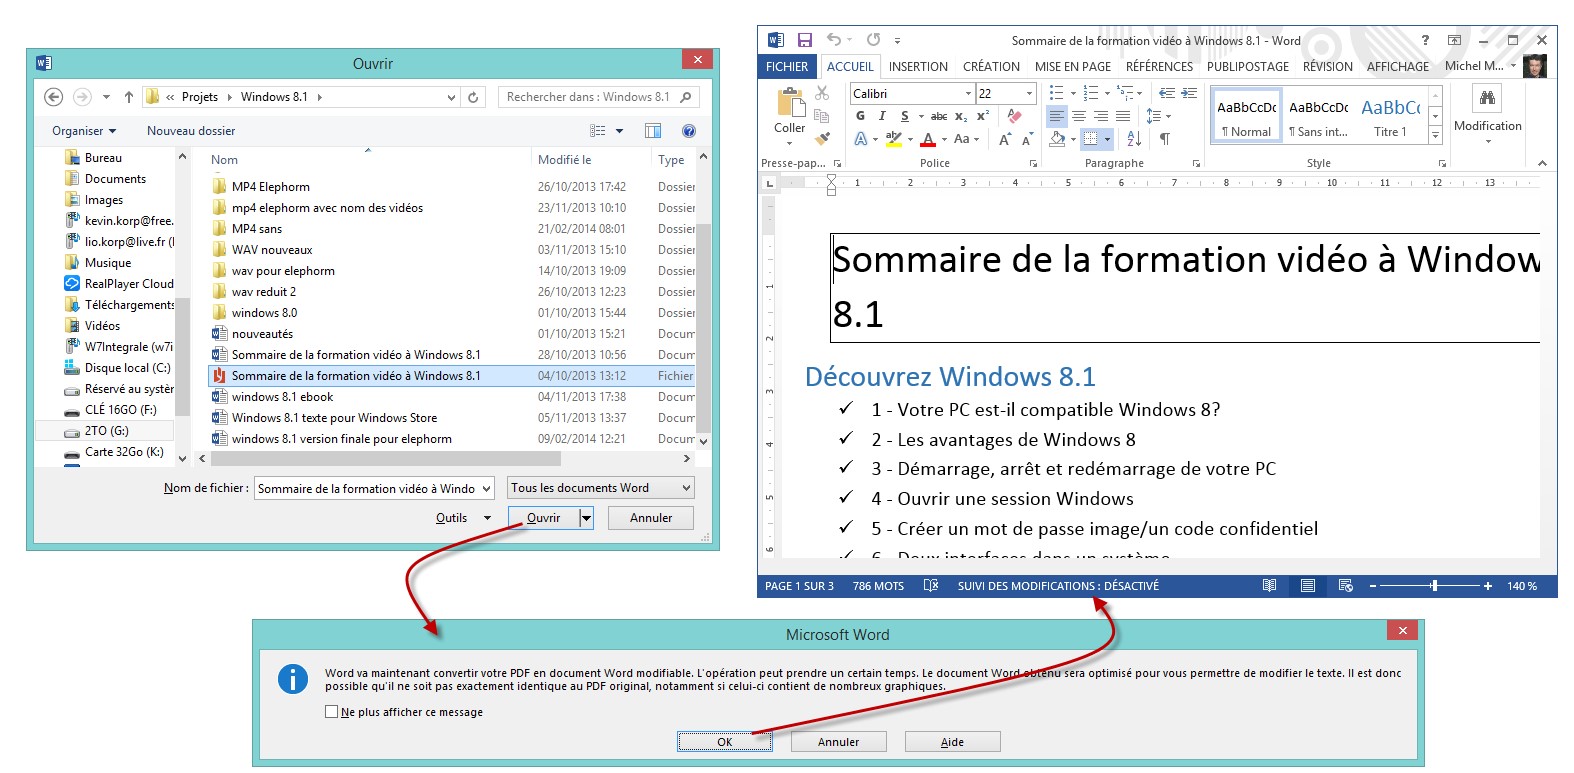Viewport: 1574px width, 773px height.
Task: Click the bullet list icon
Action: tap(1057, 93)
